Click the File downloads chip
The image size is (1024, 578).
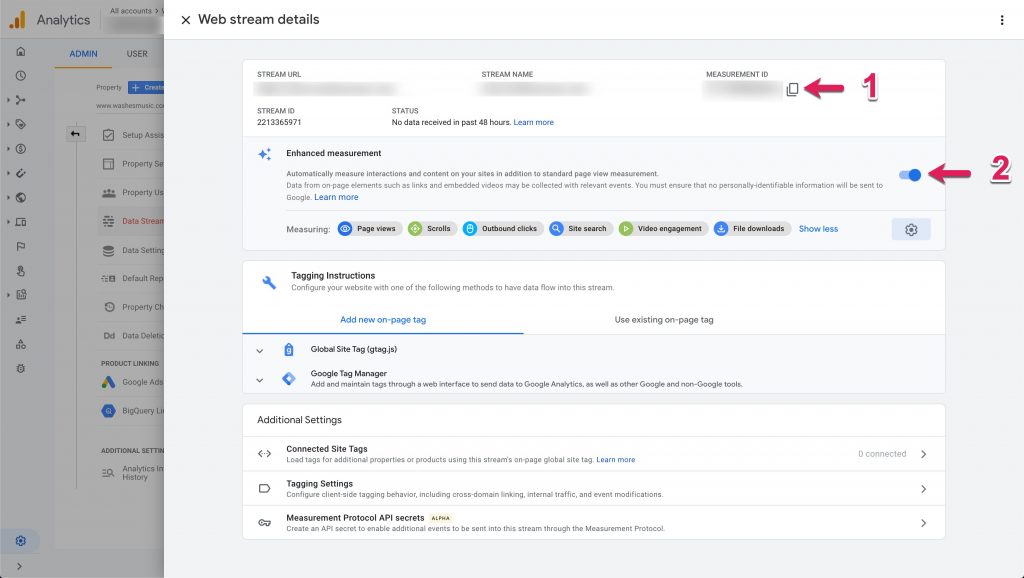point(751,229)
